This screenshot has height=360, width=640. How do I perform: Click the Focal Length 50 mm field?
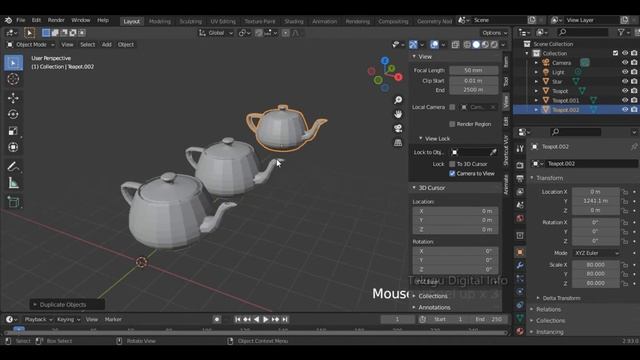click(473, 70)
